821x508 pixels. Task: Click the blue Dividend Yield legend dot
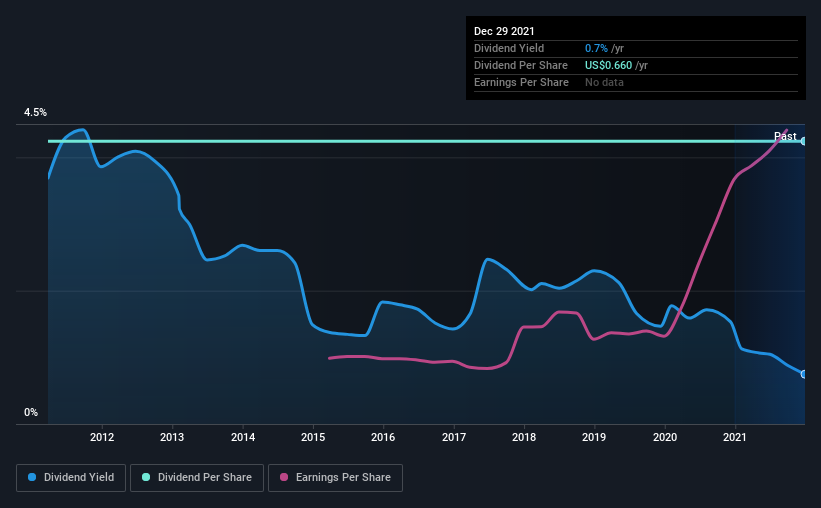tap(32, 477)
